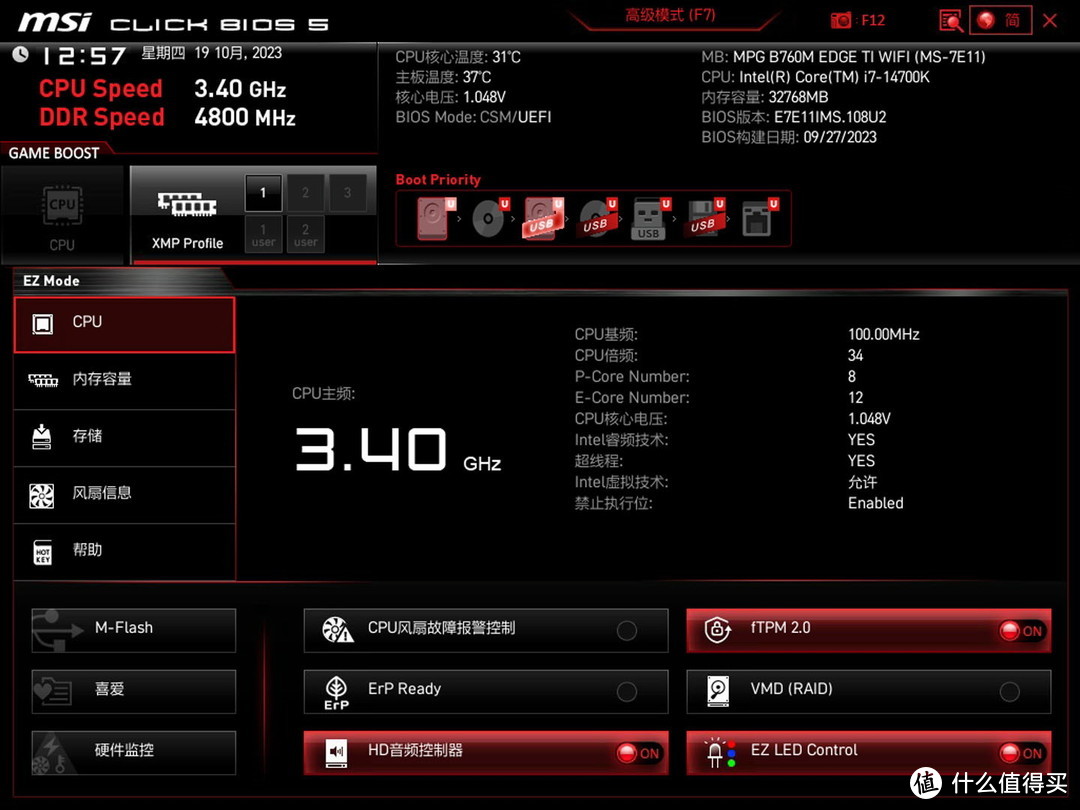Open the language selector globe button
The height and width of the screenshot is (810, 1080).
pos(1000,20)
